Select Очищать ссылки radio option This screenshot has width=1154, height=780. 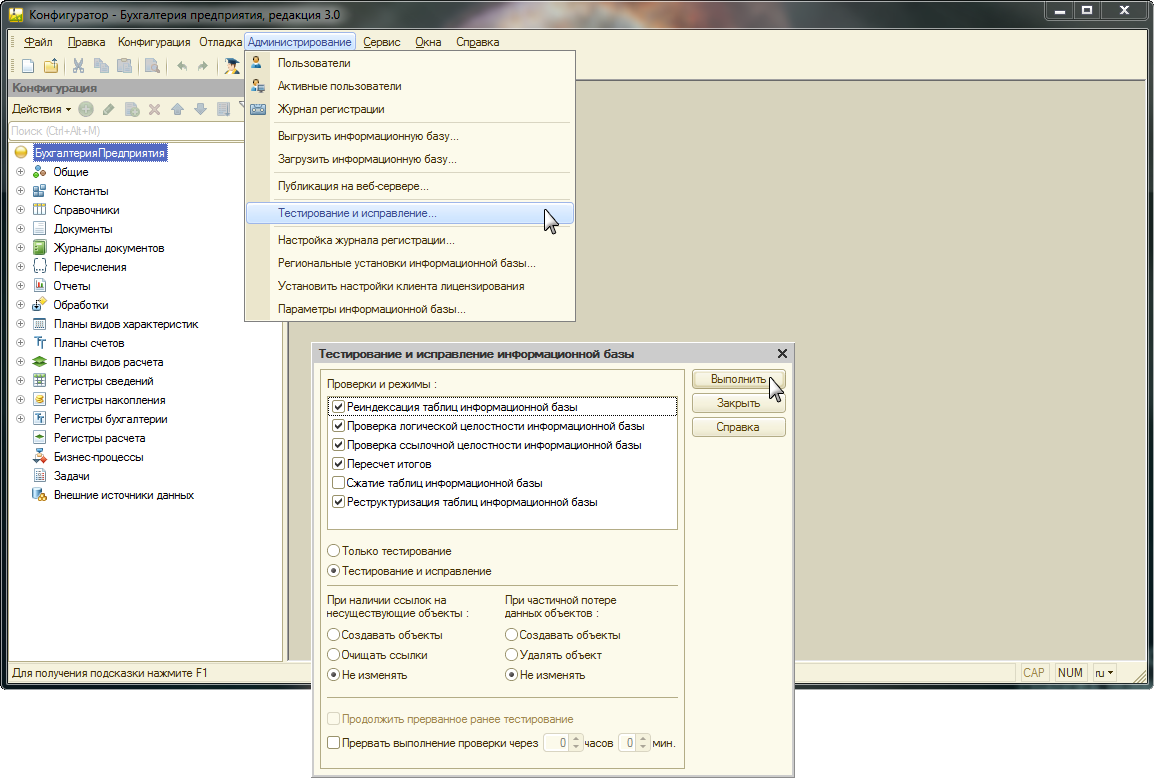pyautogui.click(x=333, y=655)
